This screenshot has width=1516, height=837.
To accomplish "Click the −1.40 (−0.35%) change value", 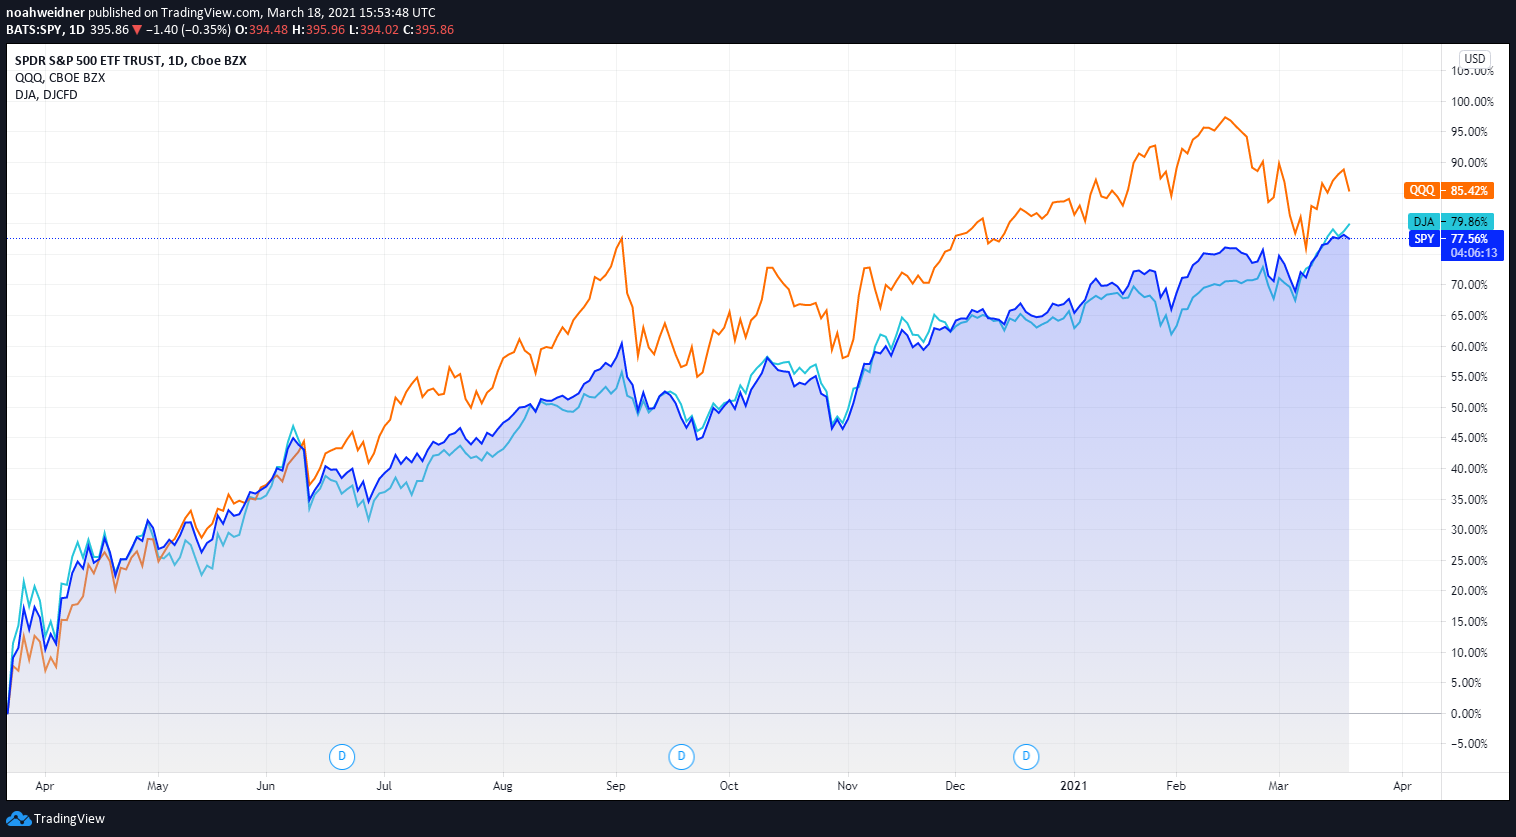I will click(188, 29).
